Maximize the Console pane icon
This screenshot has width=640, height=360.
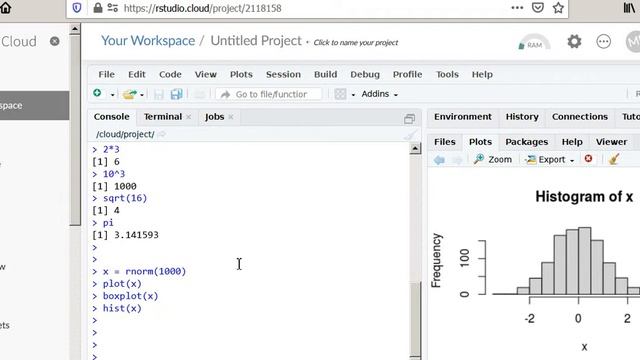tap(409, 119)
